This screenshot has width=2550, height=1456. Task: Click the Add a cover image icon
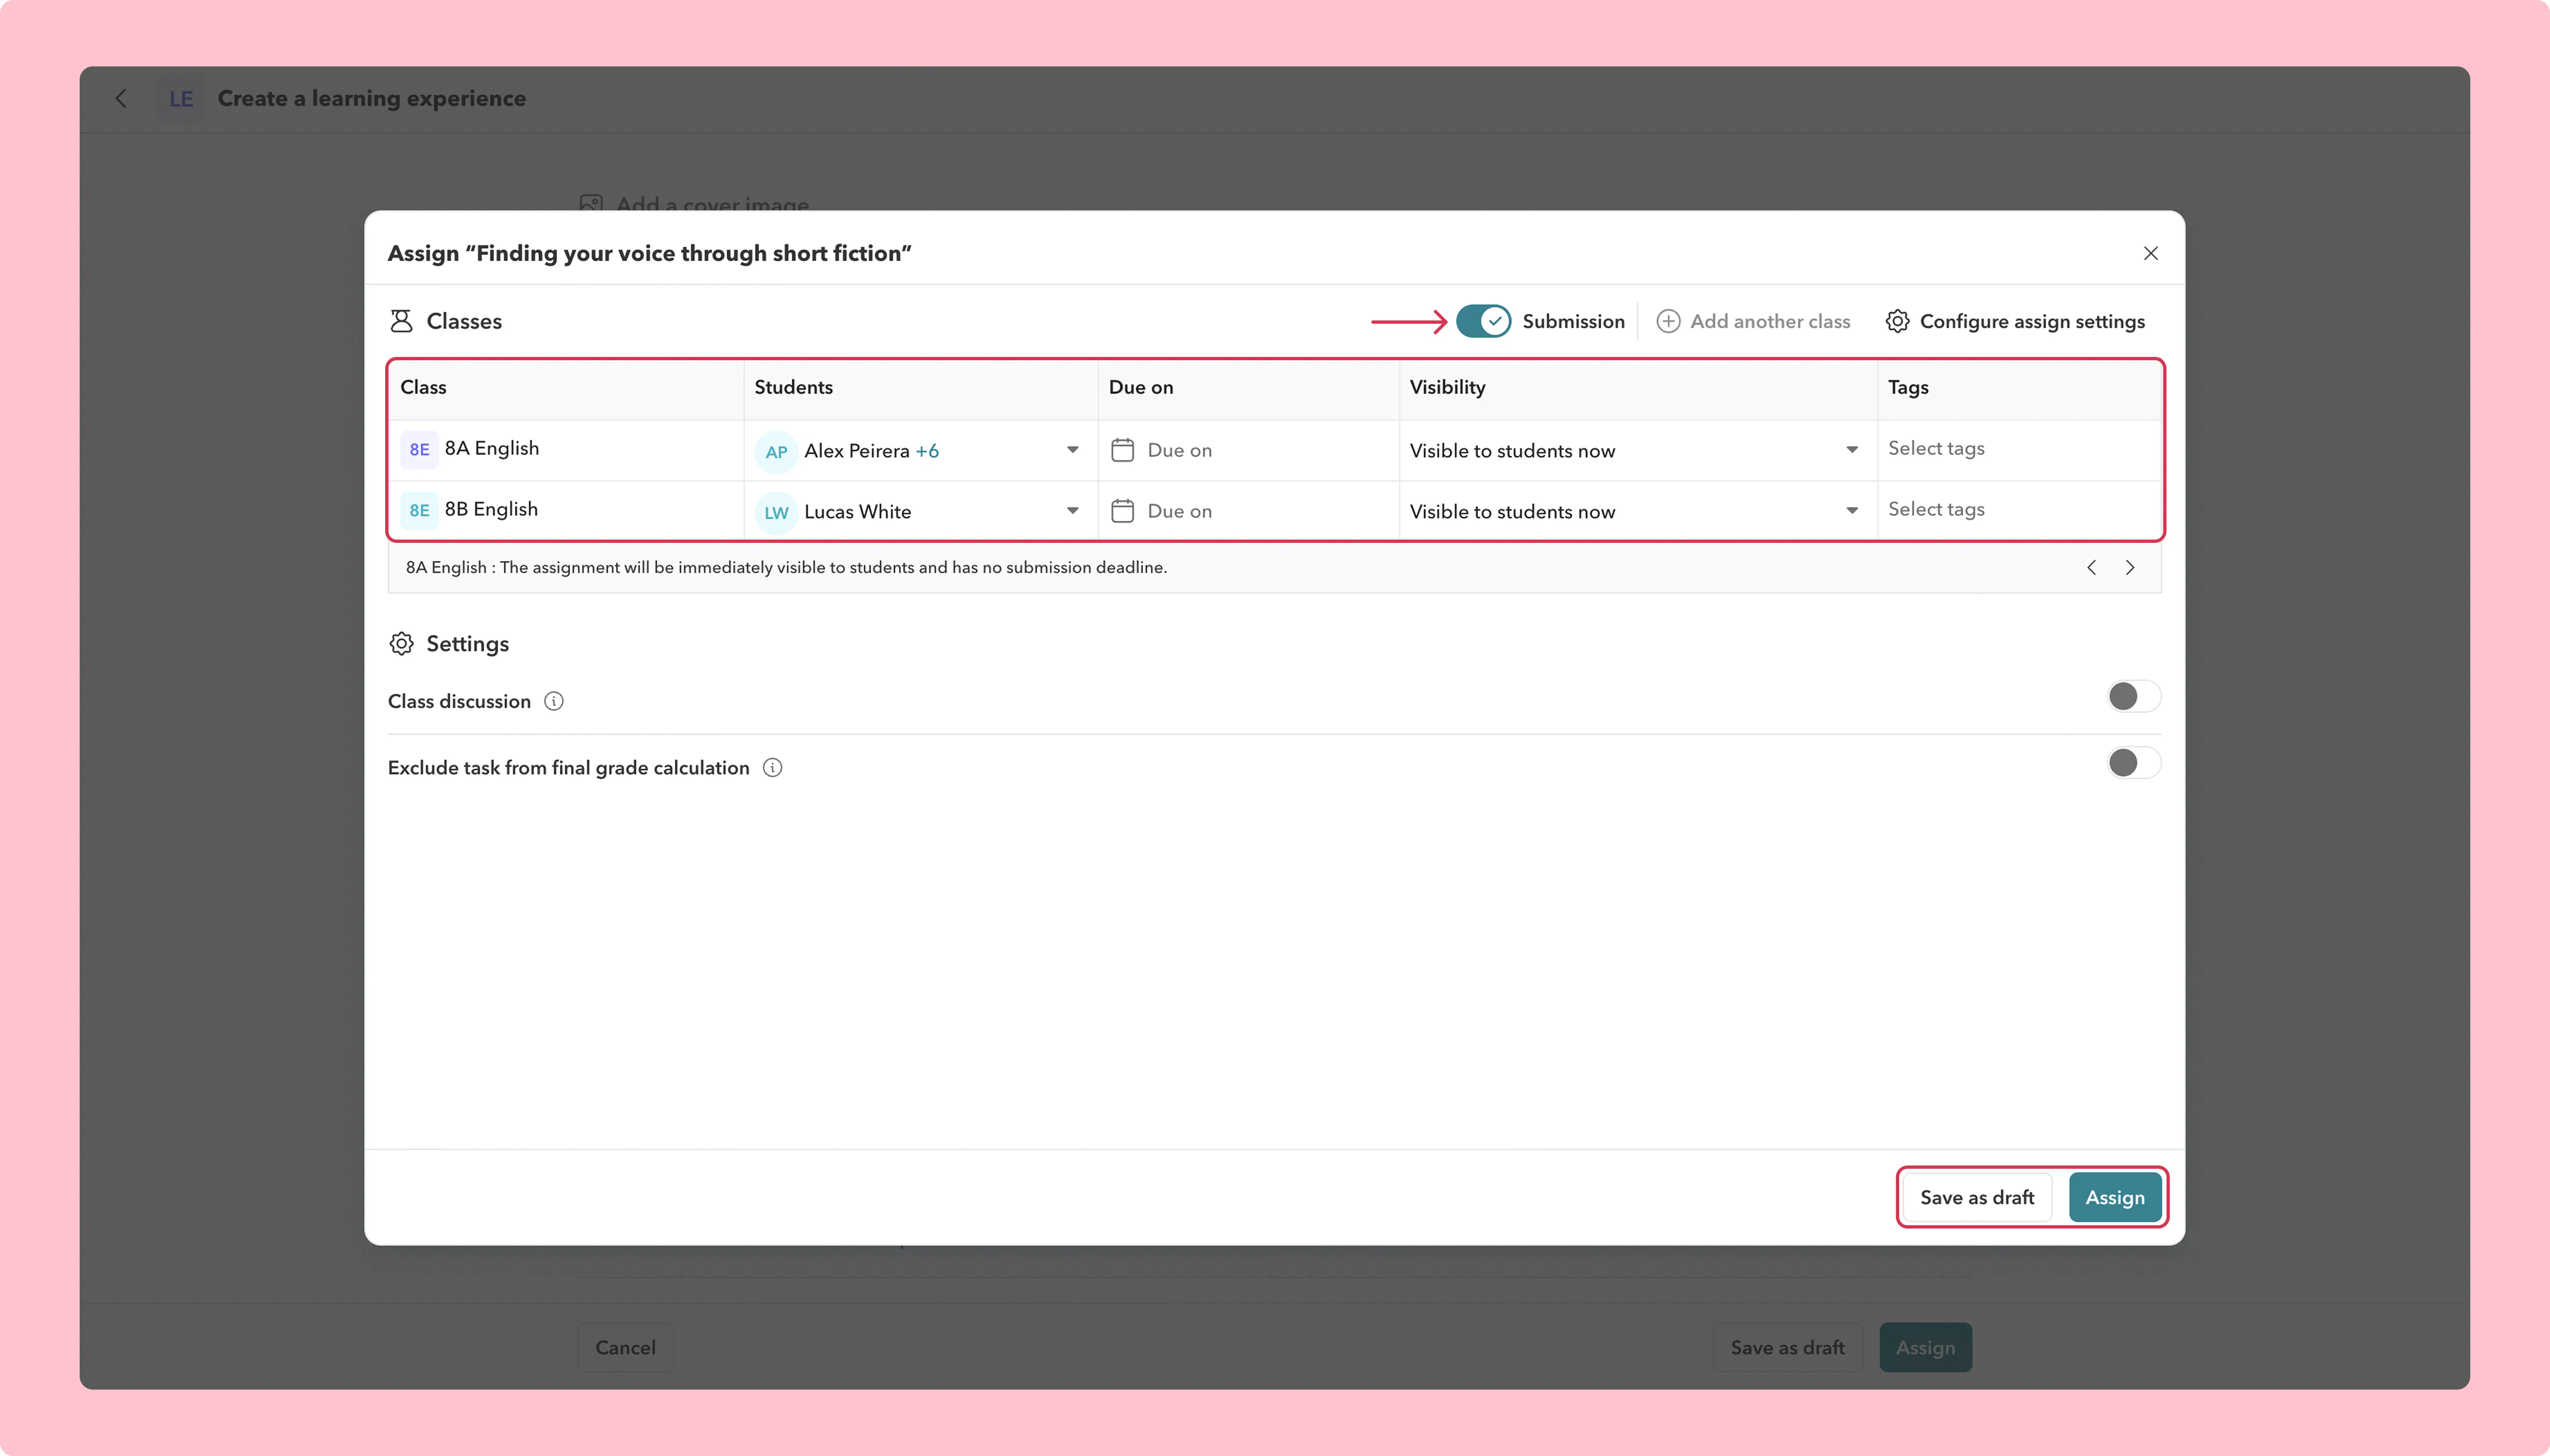(x=591, y=203)
